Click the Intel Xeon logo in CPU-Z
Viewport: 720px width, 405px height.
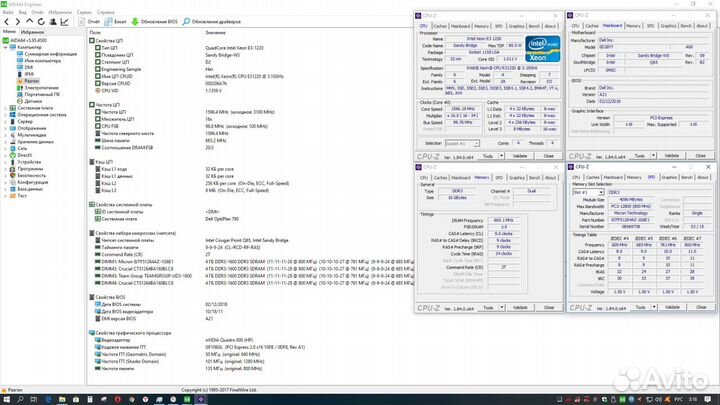click(542, 49)
